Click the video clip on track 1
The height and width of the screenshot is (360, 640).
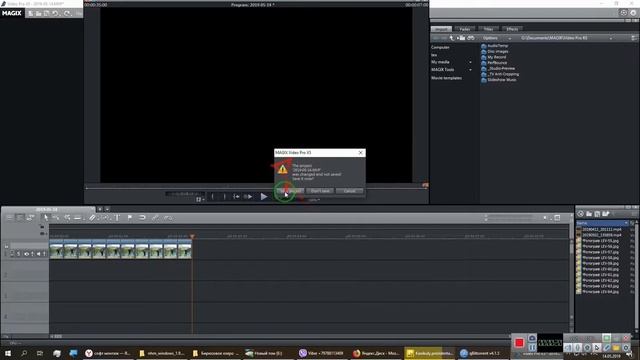(120, 249)
